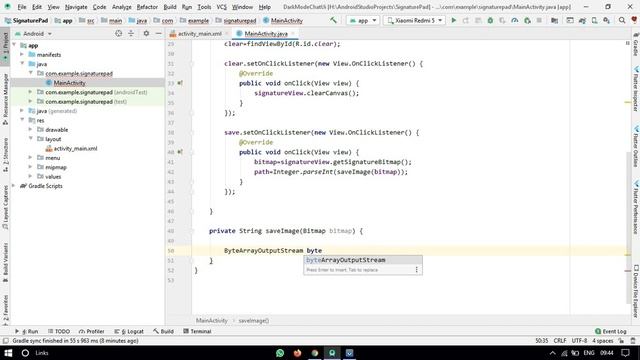Image resolution: width=640 pixels, height=360 pixels.
Task: Click the editor vertical scrollbar
Action: click(628, 229)
